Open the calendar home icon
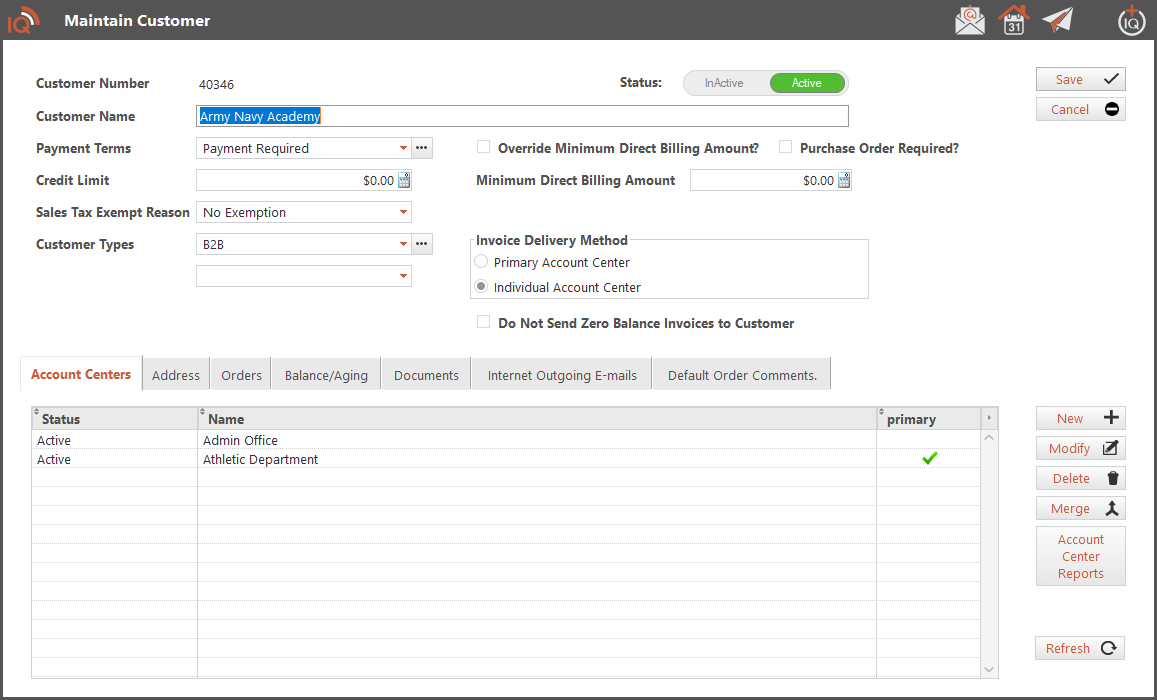The image size is (1157, 700). (x=1013, y=20)
